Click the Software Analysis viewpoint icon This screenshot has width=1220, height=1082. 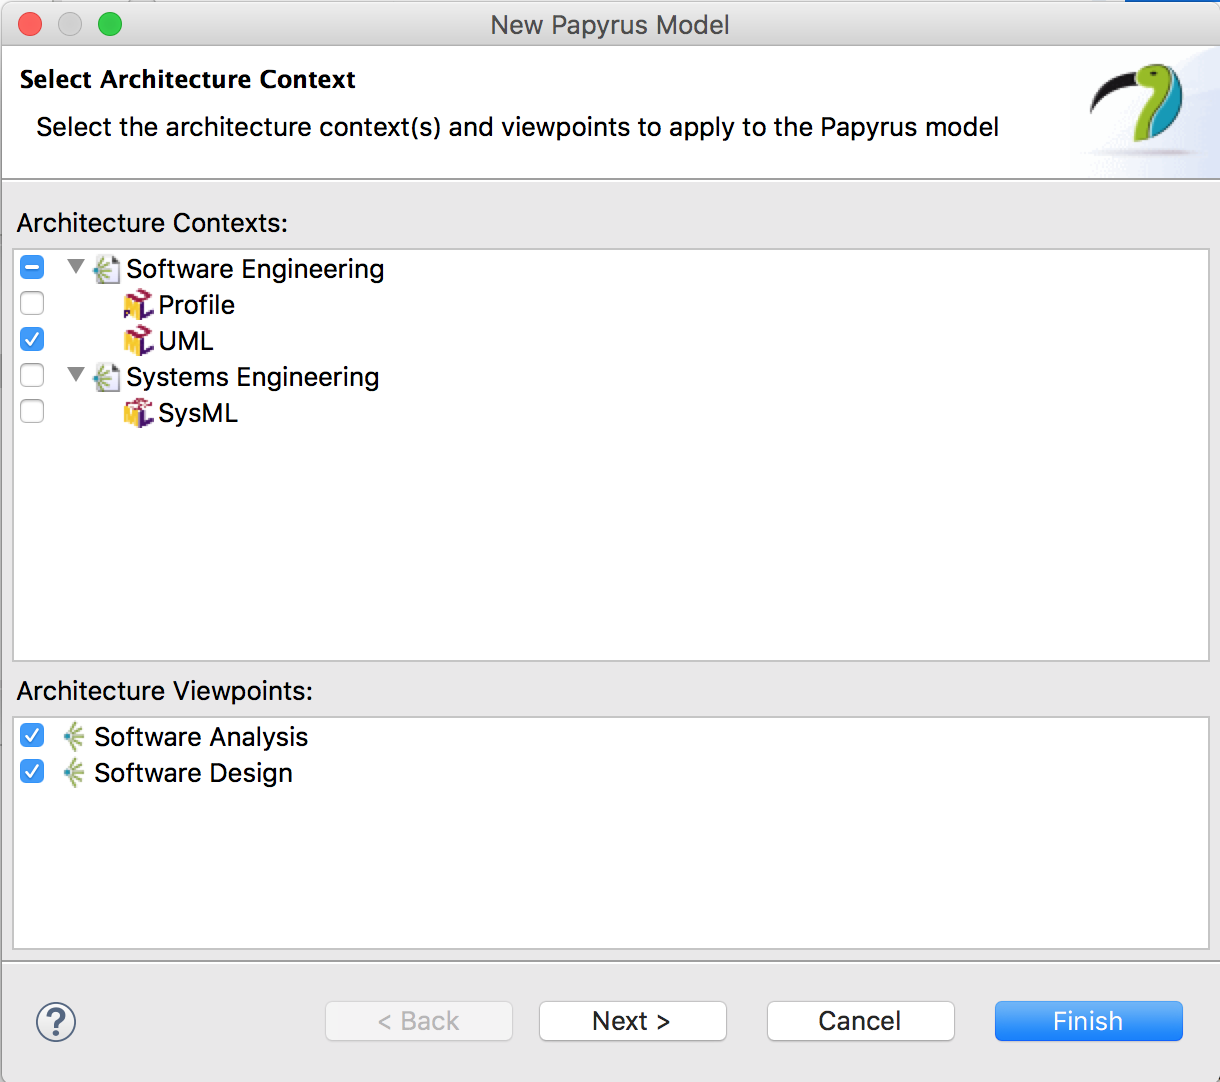pos(74,737)
